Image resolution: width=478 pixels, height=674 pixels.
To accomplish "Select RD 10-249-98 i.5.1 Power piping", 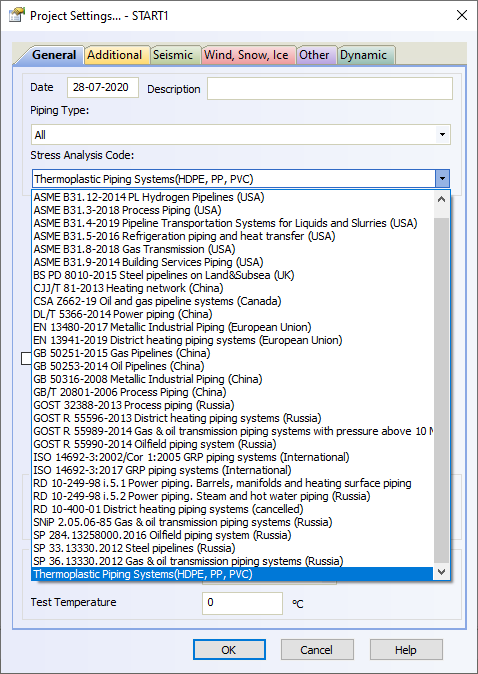I will tap(232, 483).
